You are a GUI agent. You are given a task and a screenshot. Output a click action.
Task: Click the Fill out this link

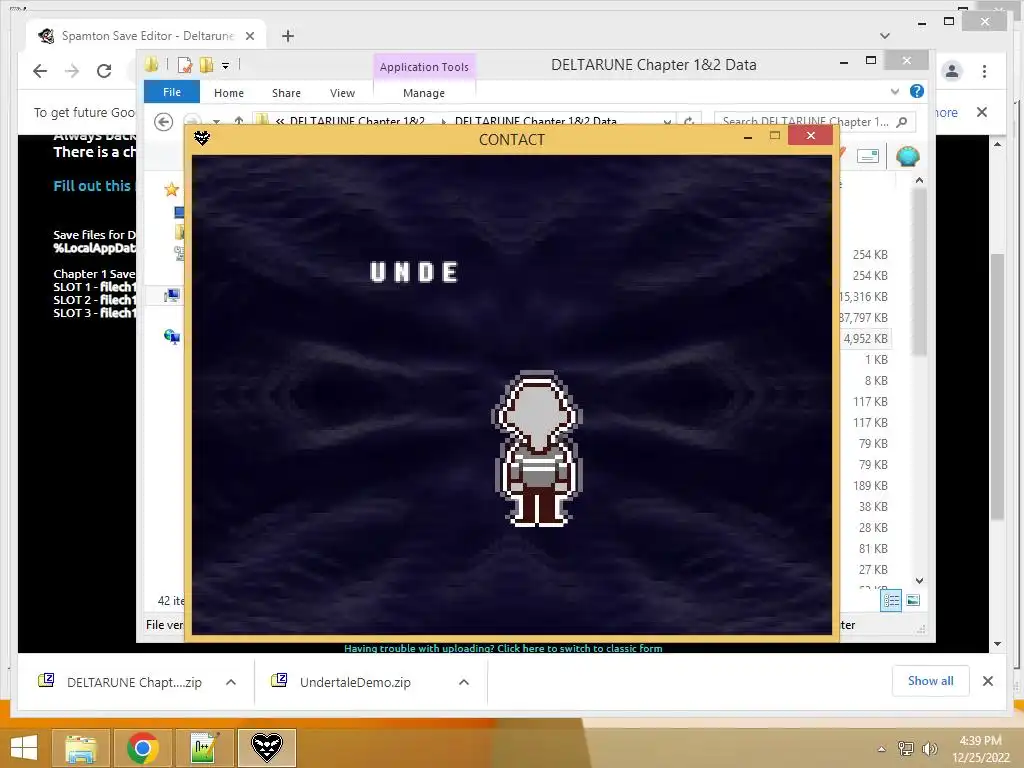pyautogui.click(x=91, y=185)
